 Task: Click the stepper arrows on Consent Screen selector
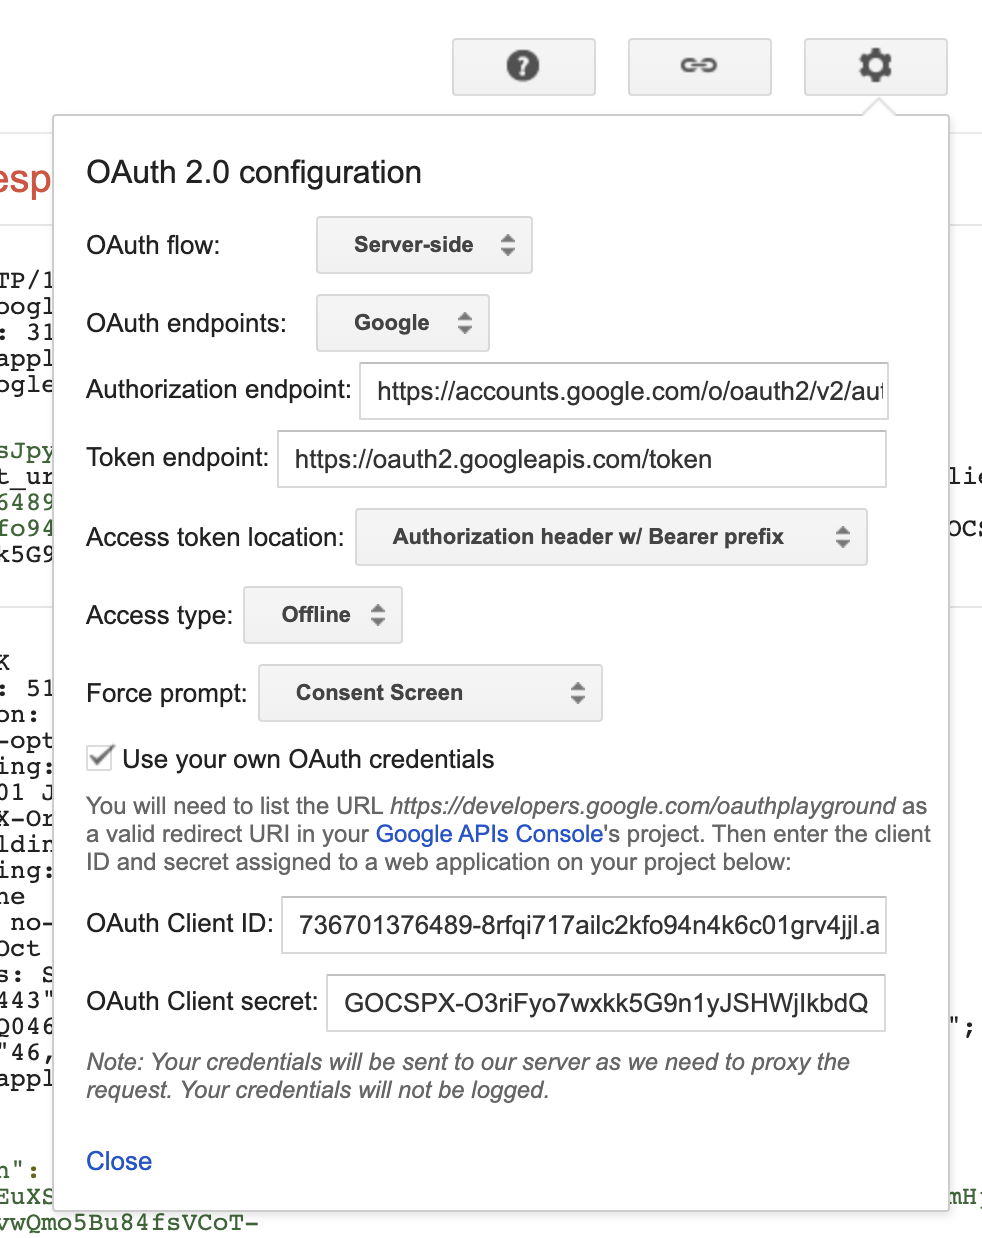coord(578,693)
